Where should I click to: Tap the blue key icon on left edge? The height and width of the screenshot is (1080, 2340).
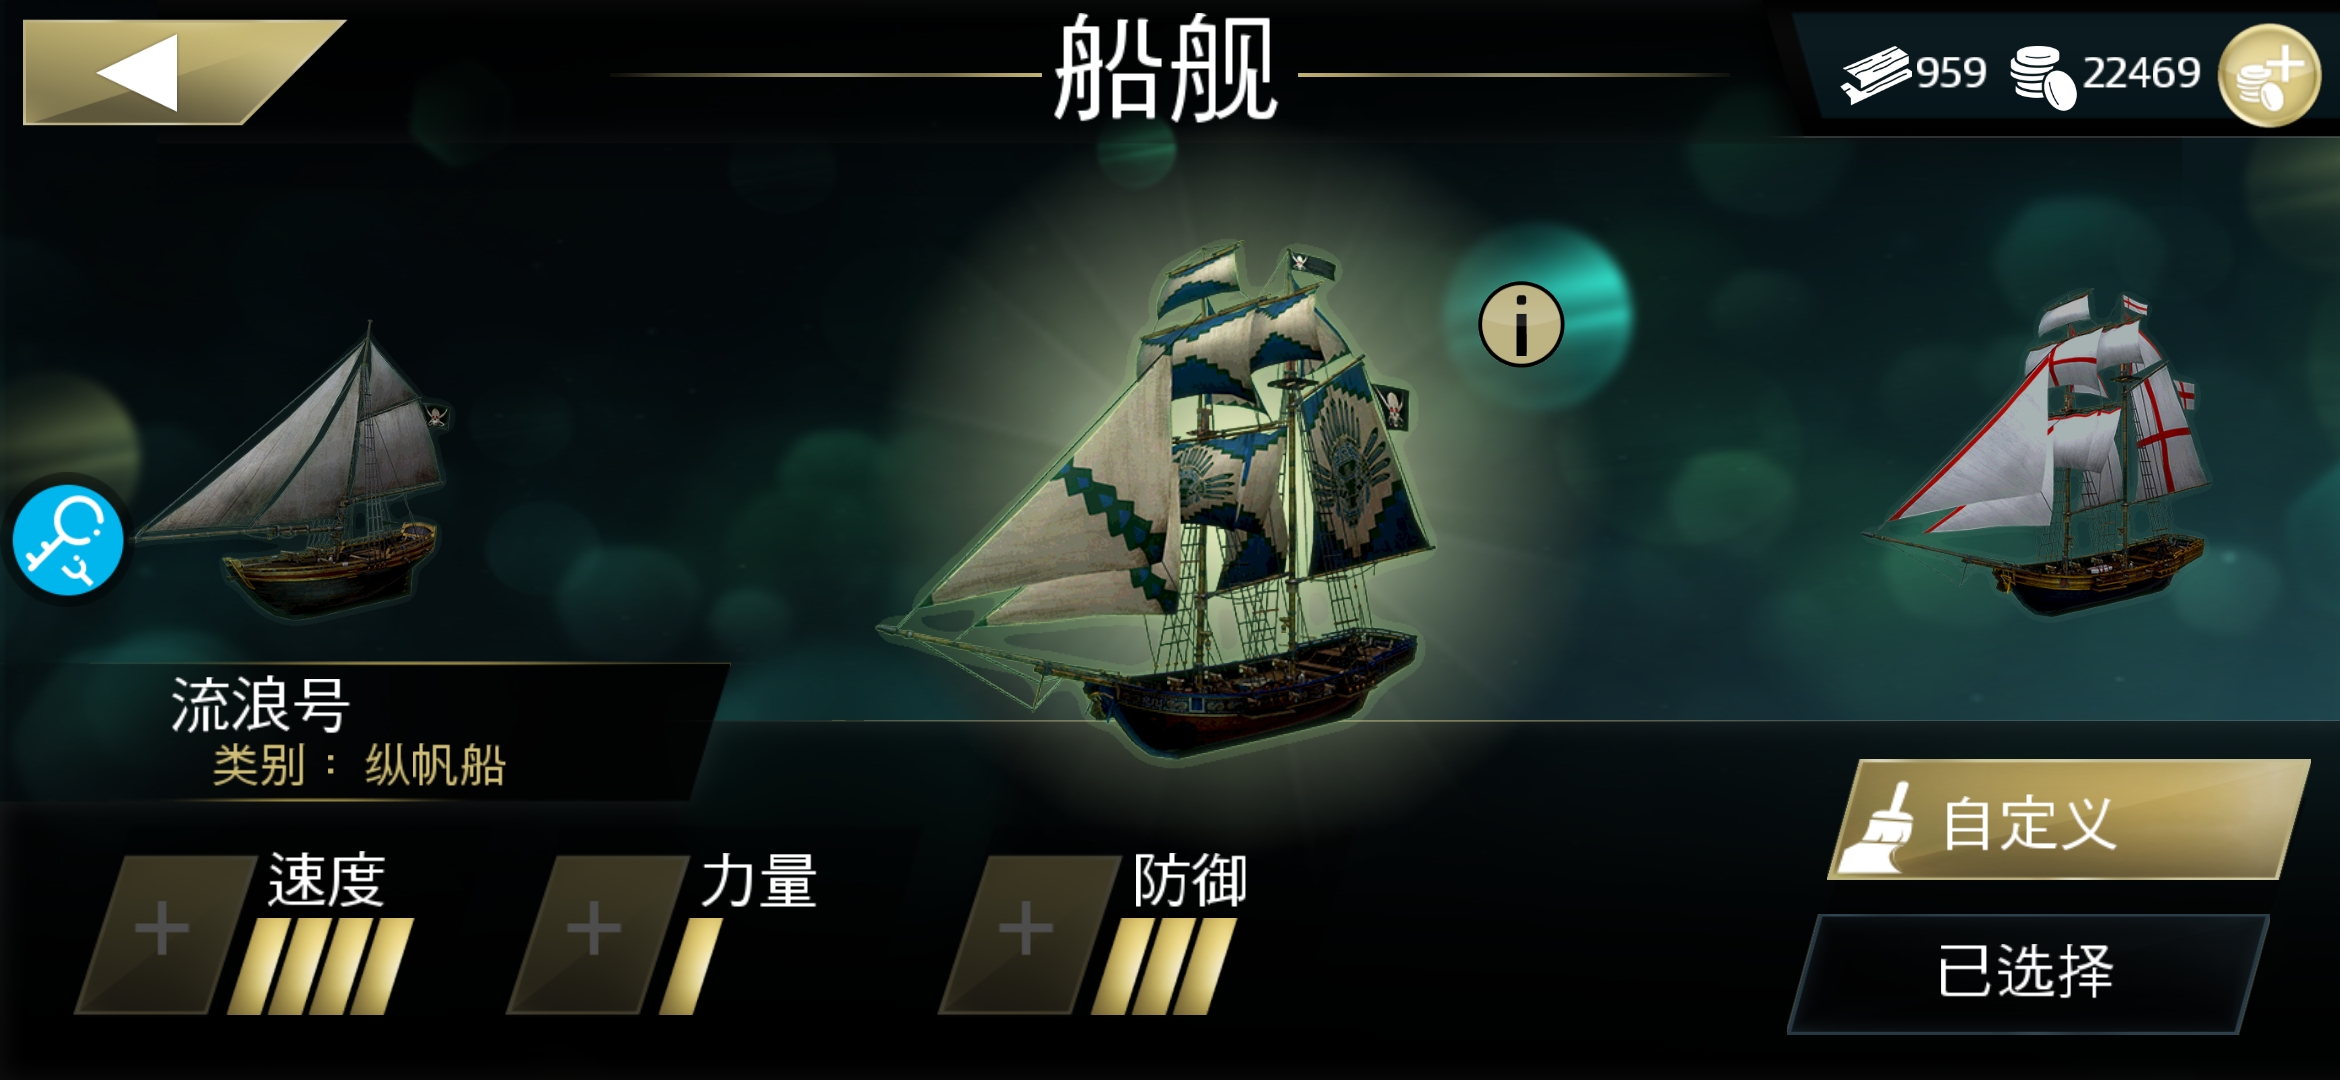68,540
